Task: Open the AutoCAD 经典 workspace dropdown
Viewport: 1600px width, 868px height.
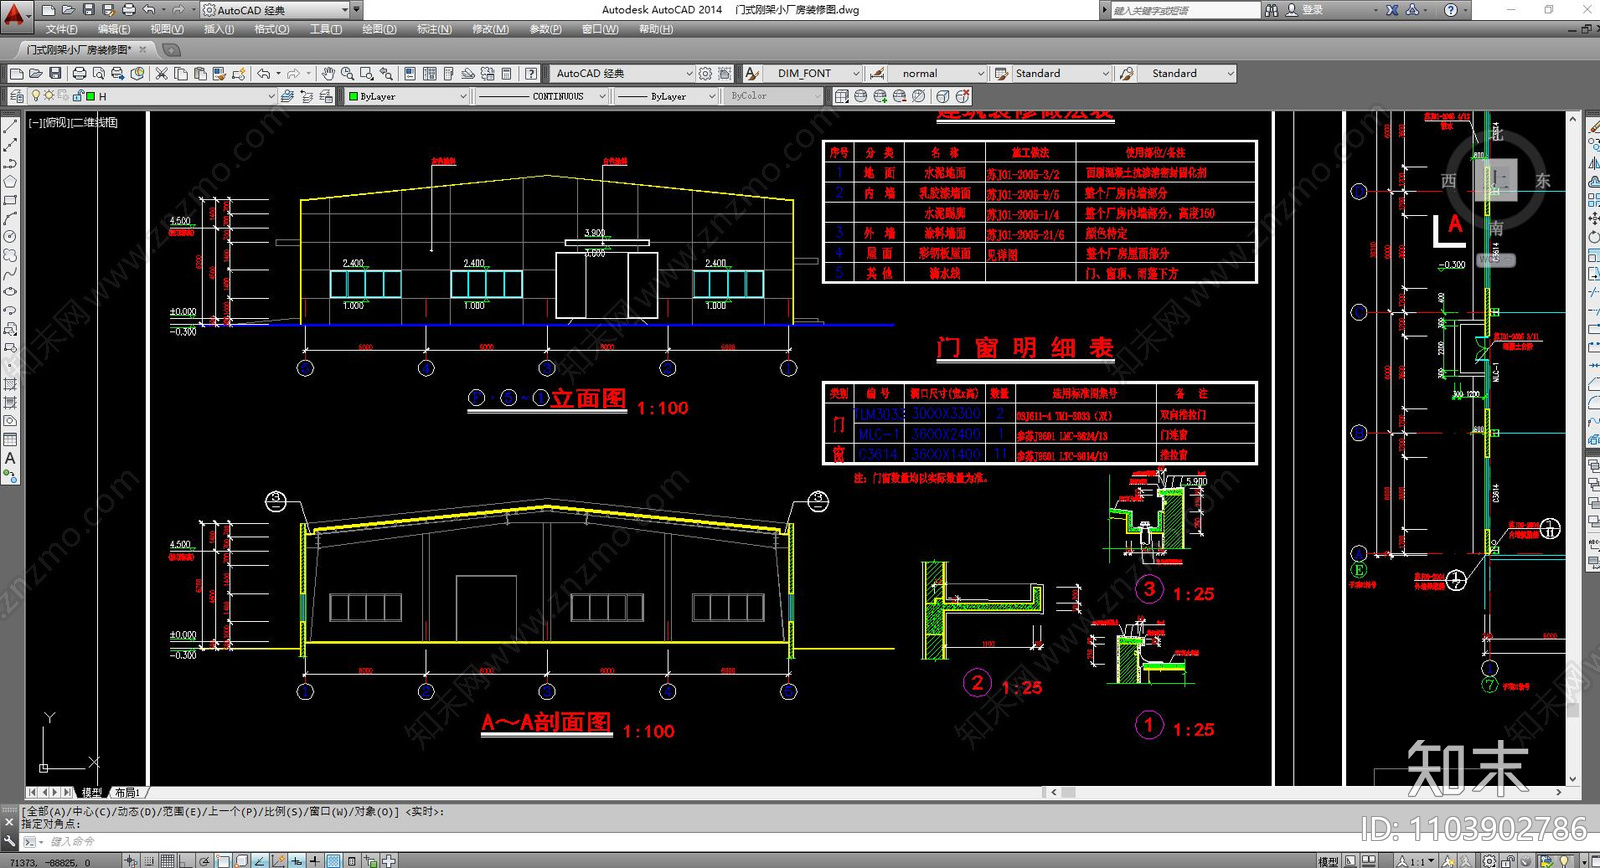Action: coord(620,74)
